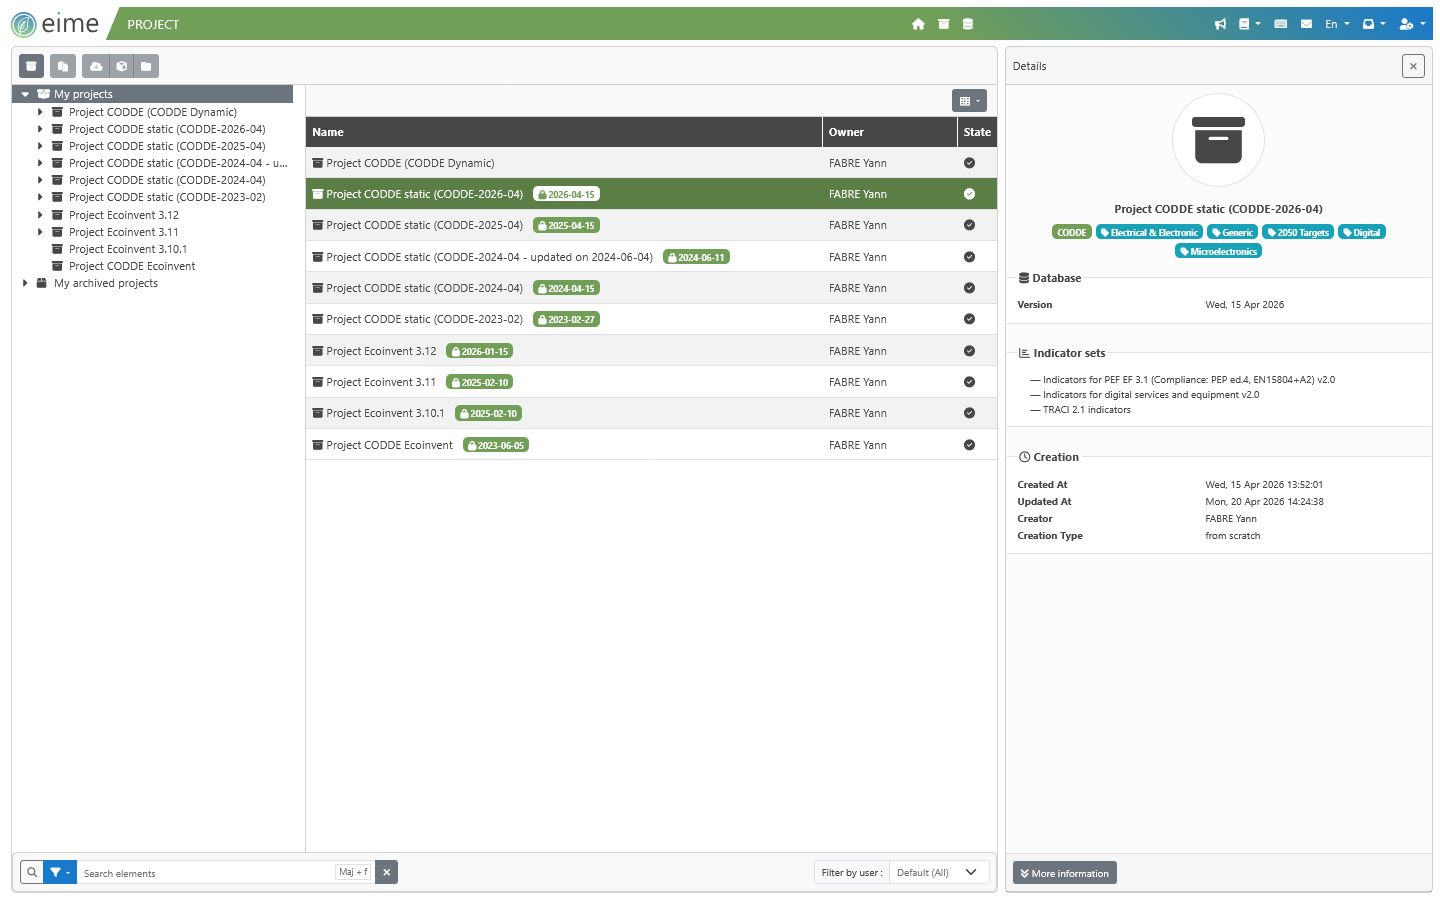This screenshot has height=900, width=1440.
Task: Click the search magnifier icon
Action: 32,872
